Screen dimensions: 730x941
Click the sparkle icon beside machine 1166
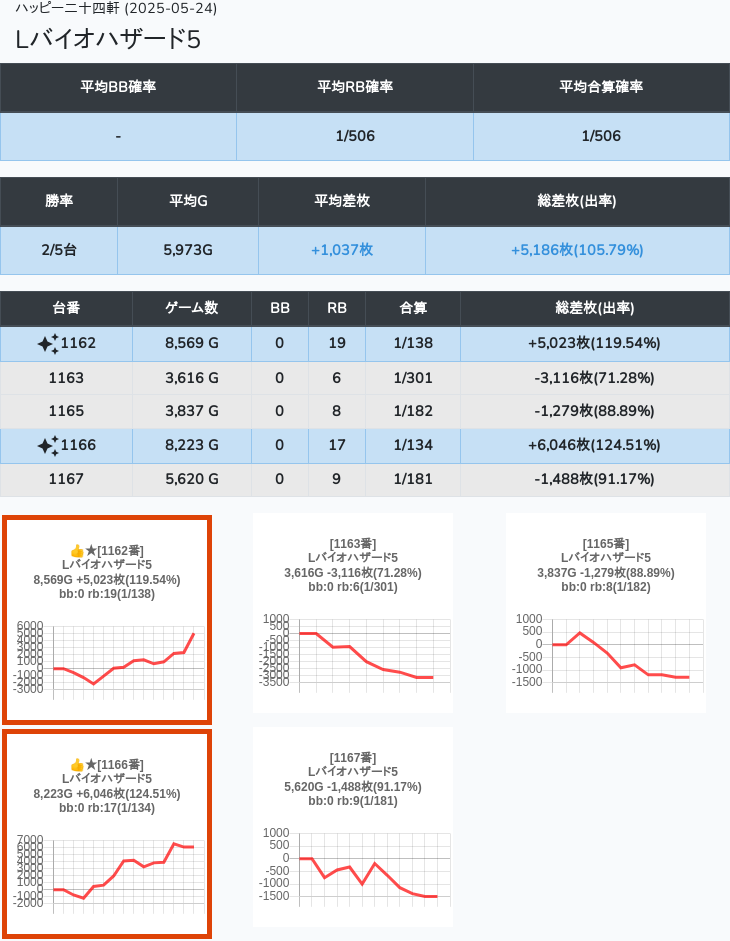click(x=48, y=446)
